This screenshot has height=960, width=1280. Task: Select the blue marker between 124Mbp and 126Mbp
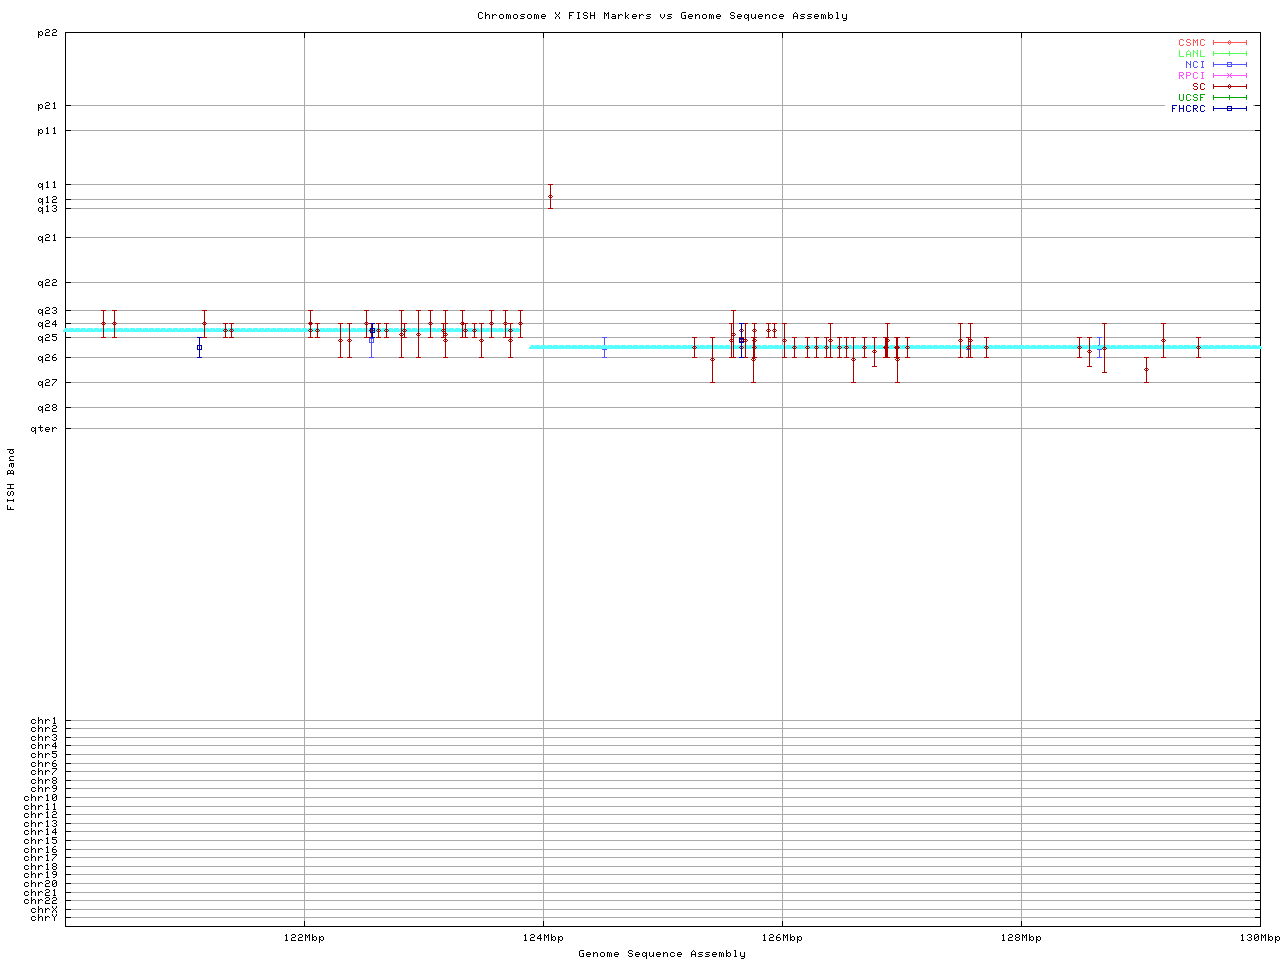(604, 347)
